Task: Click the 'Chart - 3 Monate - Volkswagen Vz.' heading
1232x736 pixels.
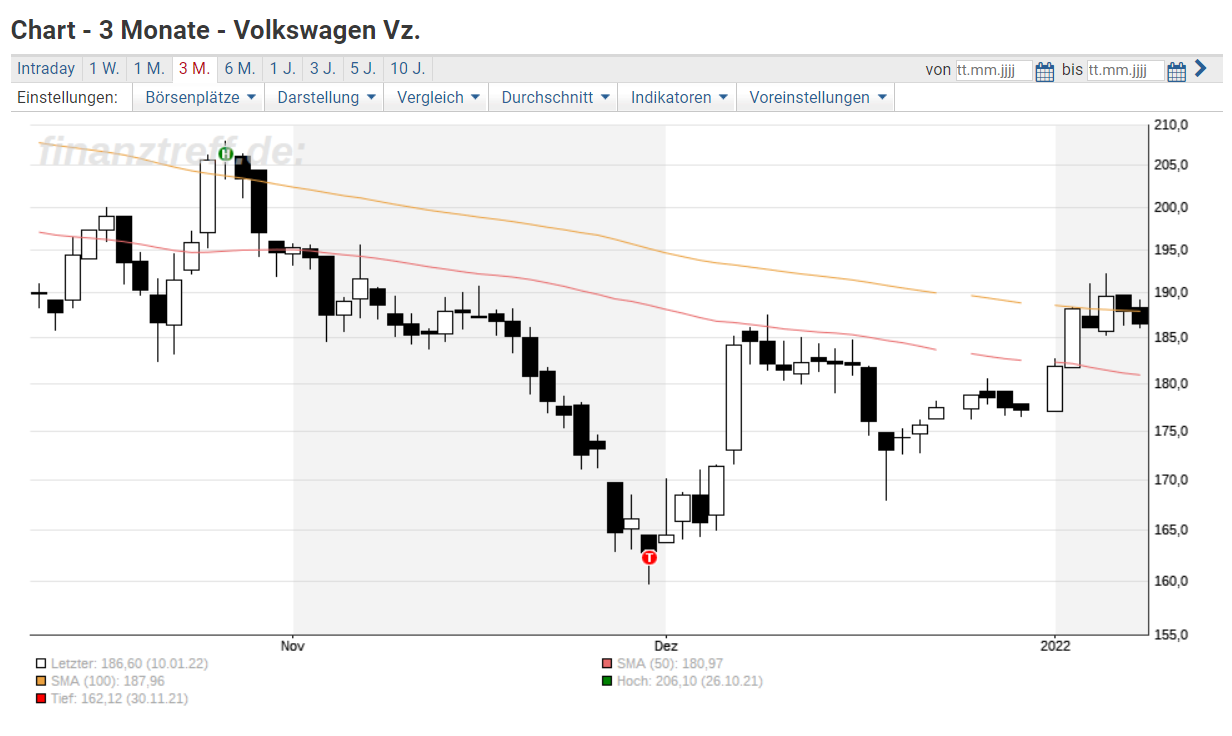Action: coord(215,30)
